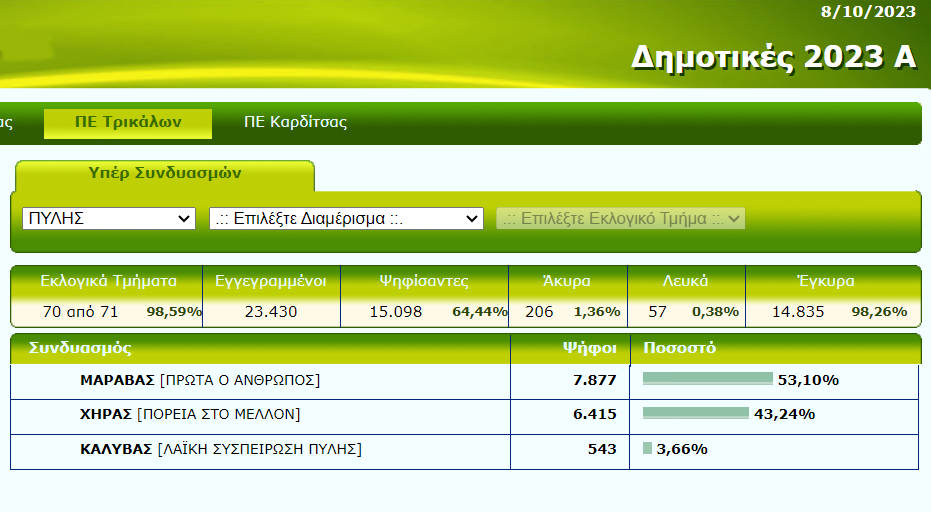This screenshot has width=931, height=512.
Task: Select the ΜΑΡΑΒΑΣ [ΠΡΩΤΑ Ο ΑΝΘΡΩΠΟΣ] entry
Action: (200, 380)
